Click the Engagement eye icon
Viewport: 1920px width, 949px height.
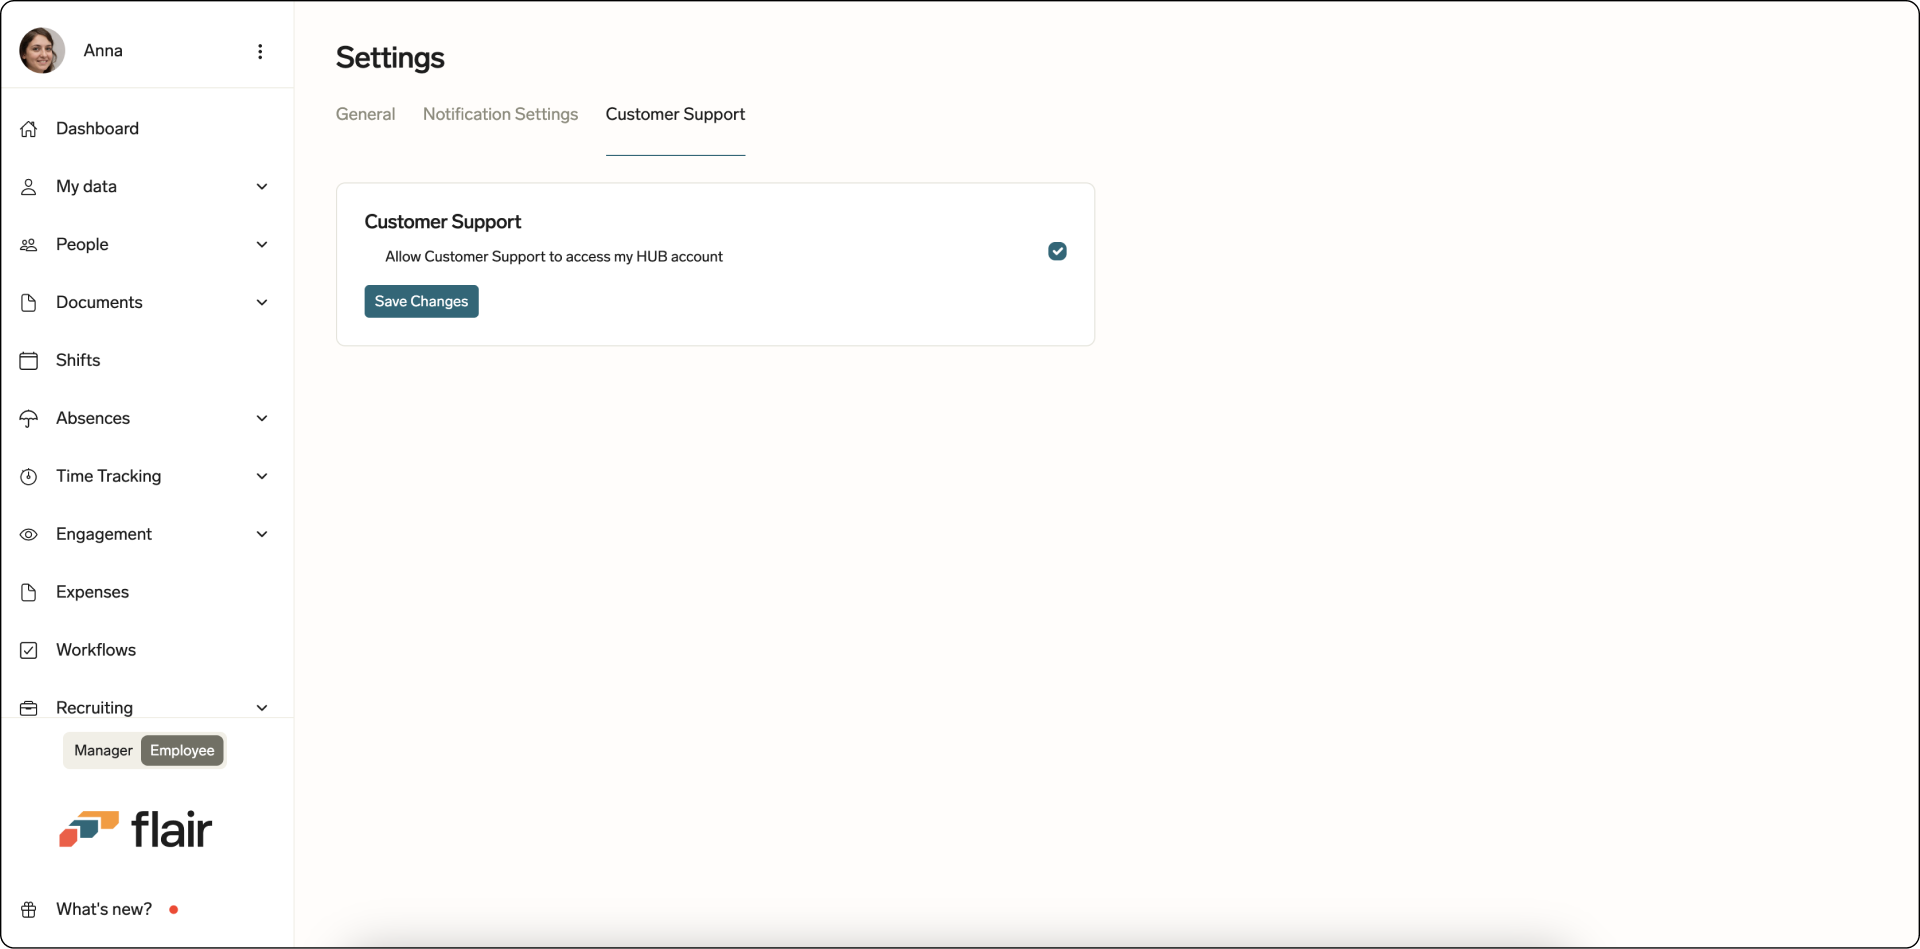(x=29, y=534)
